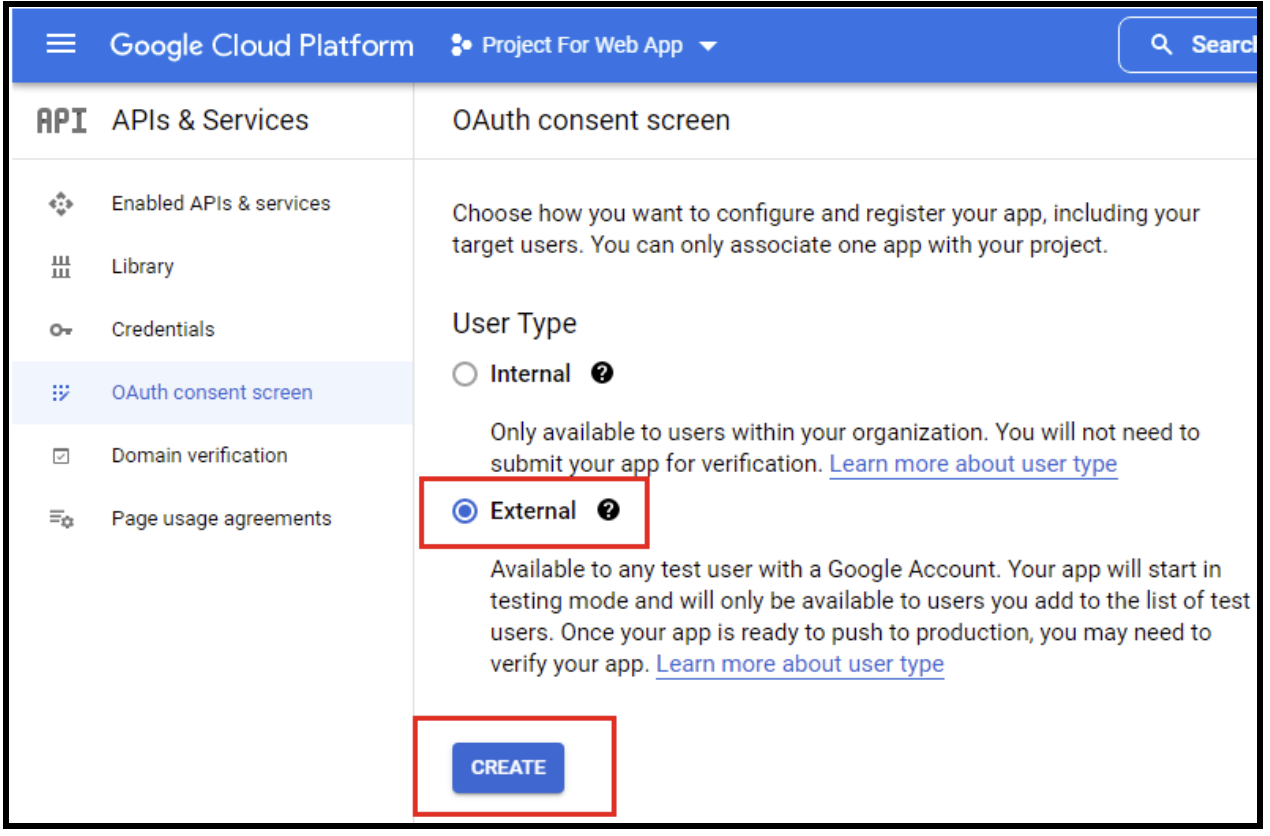Select the External user type radio button
Image resolution: width=1270 pixels, height=836 pixels.
pyautogui.click(x=465, y=512)
